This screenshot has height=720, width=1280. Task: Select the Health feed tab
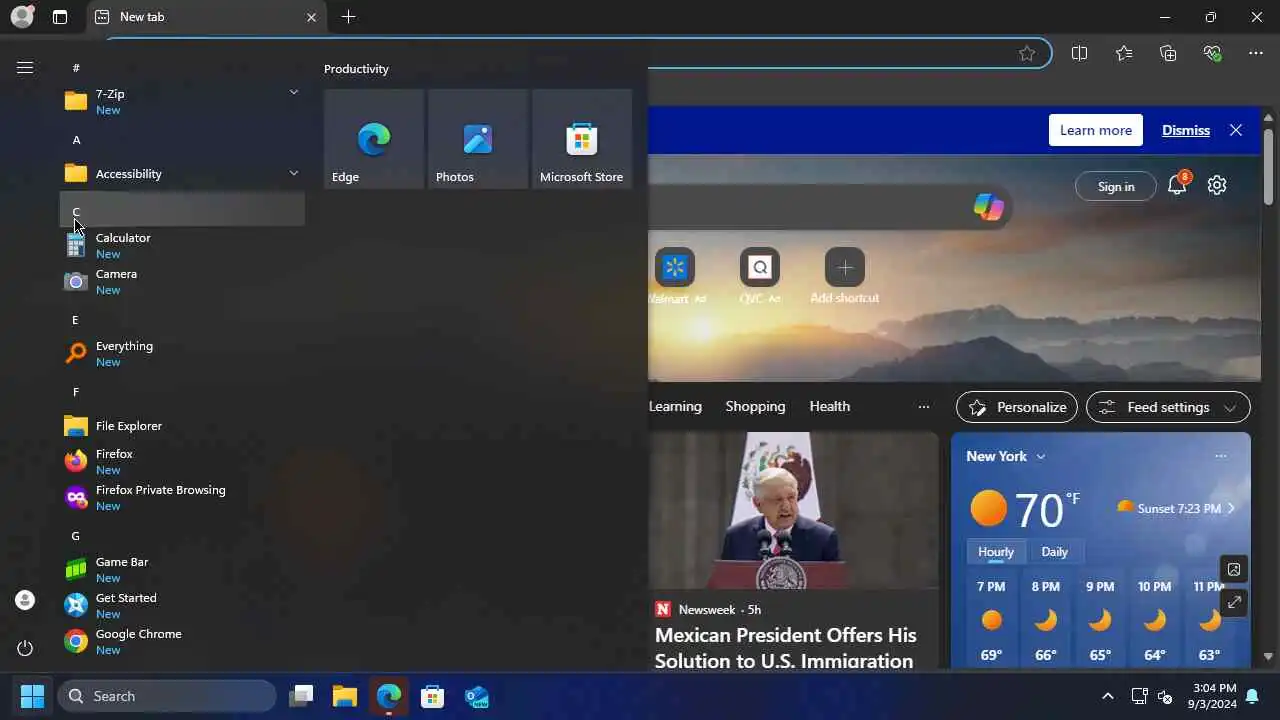(829, 406)
